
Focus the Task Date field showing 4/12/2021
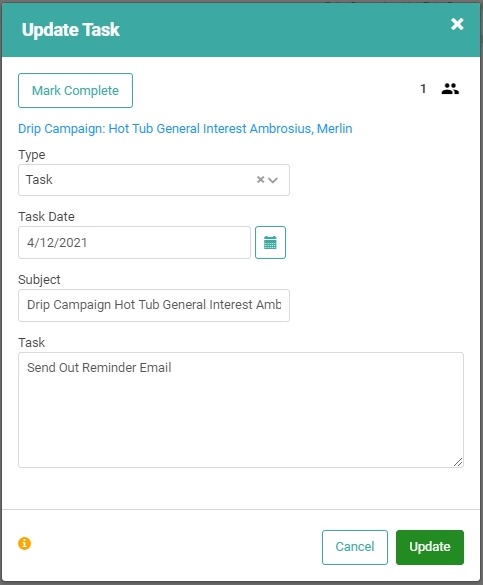pos(134,242)
